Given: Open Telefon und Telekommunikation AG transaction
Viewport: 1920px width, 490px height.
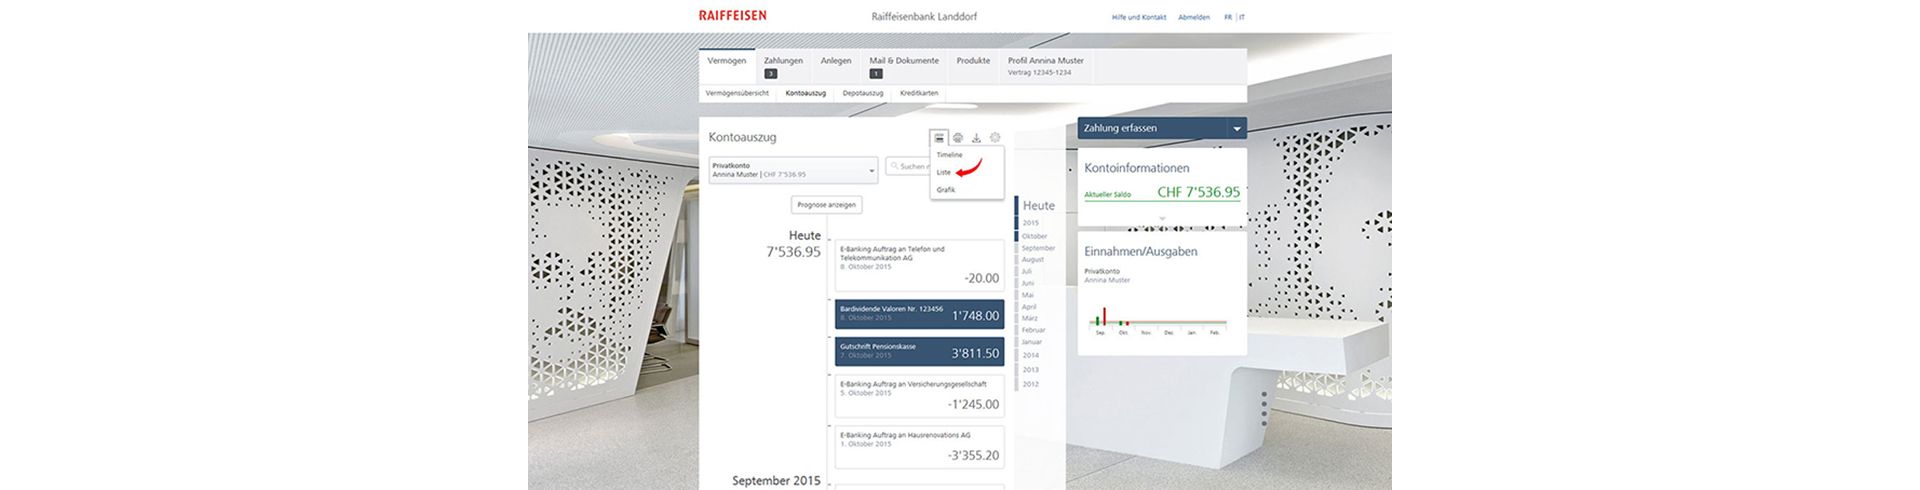Looking at the screenshot, I should click(x=919, y=265).
